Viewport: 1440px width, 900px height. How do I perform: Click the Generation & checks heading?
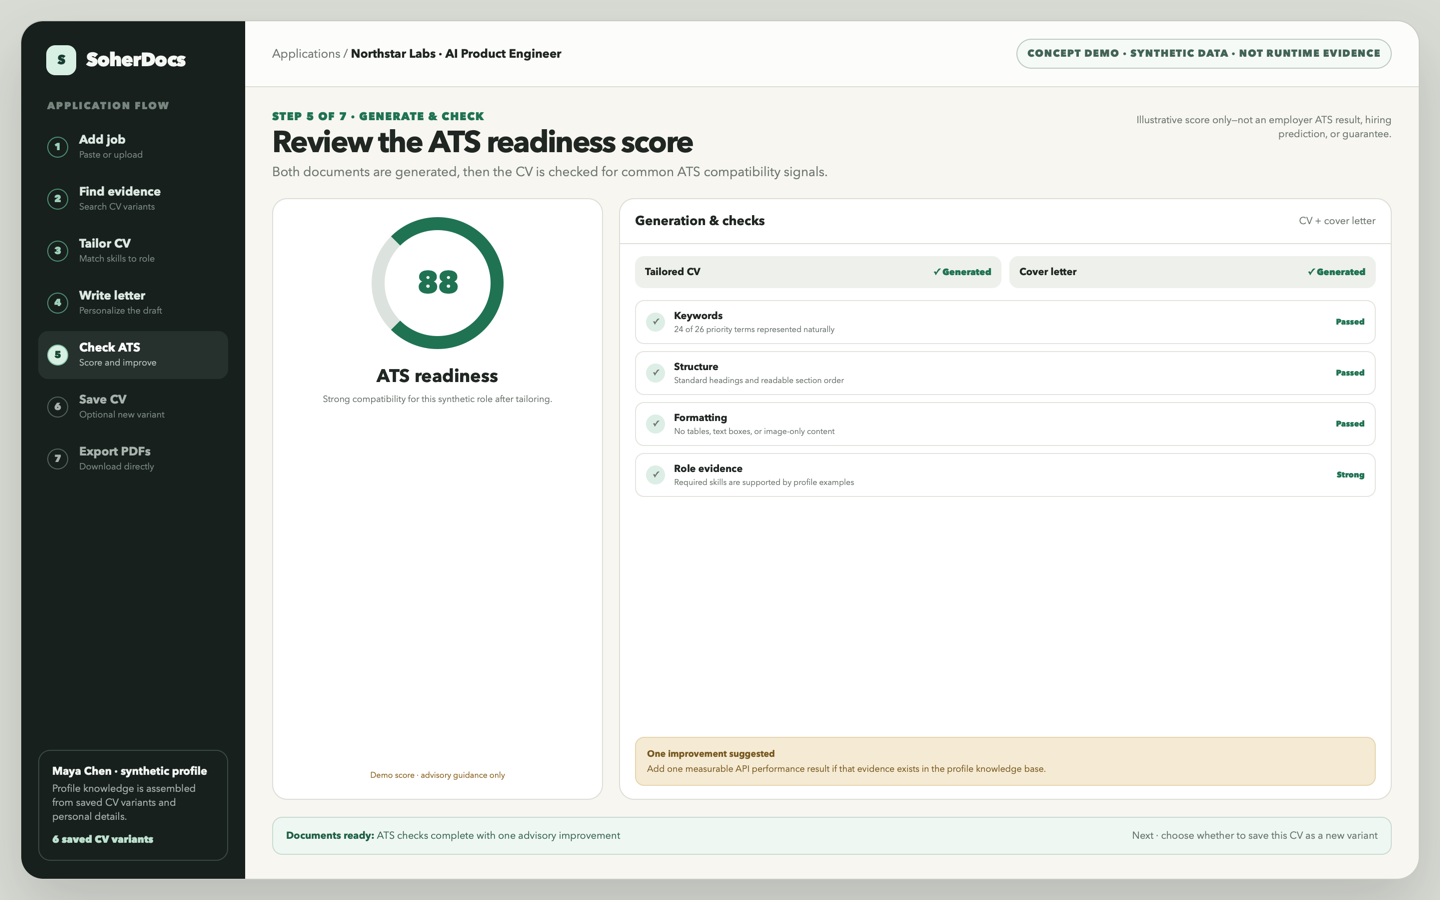[x=700, y=221]
